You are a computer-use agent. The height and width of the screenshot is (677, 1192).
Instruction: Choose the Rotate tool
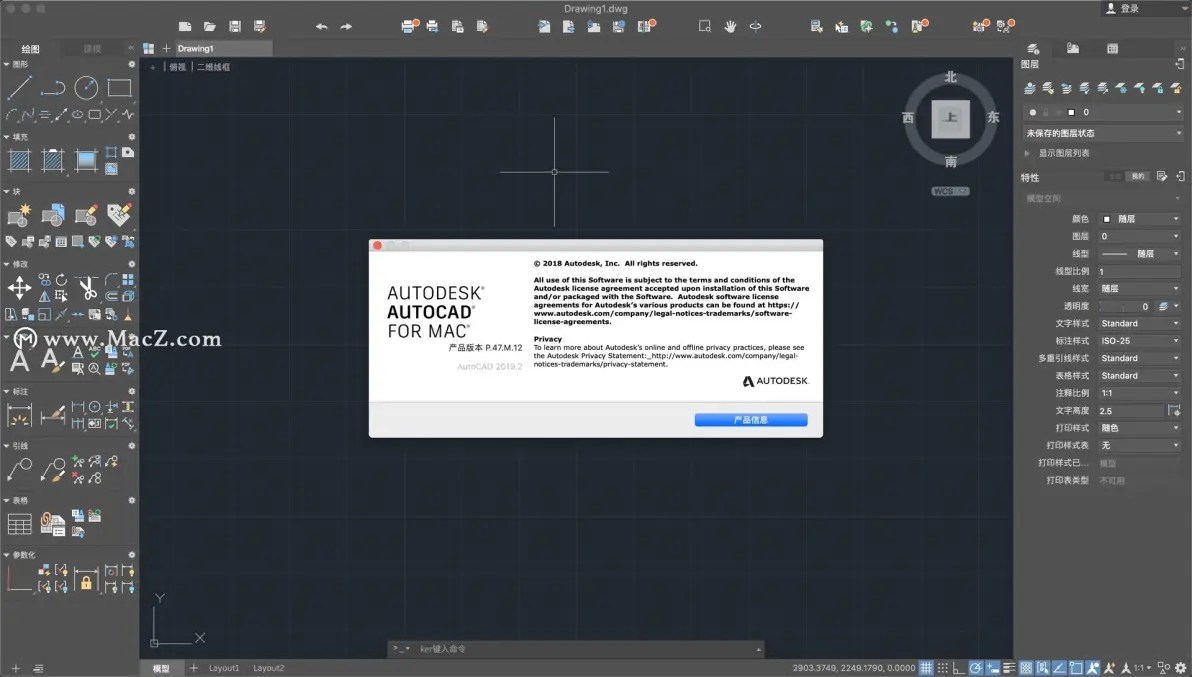point(61,280)
